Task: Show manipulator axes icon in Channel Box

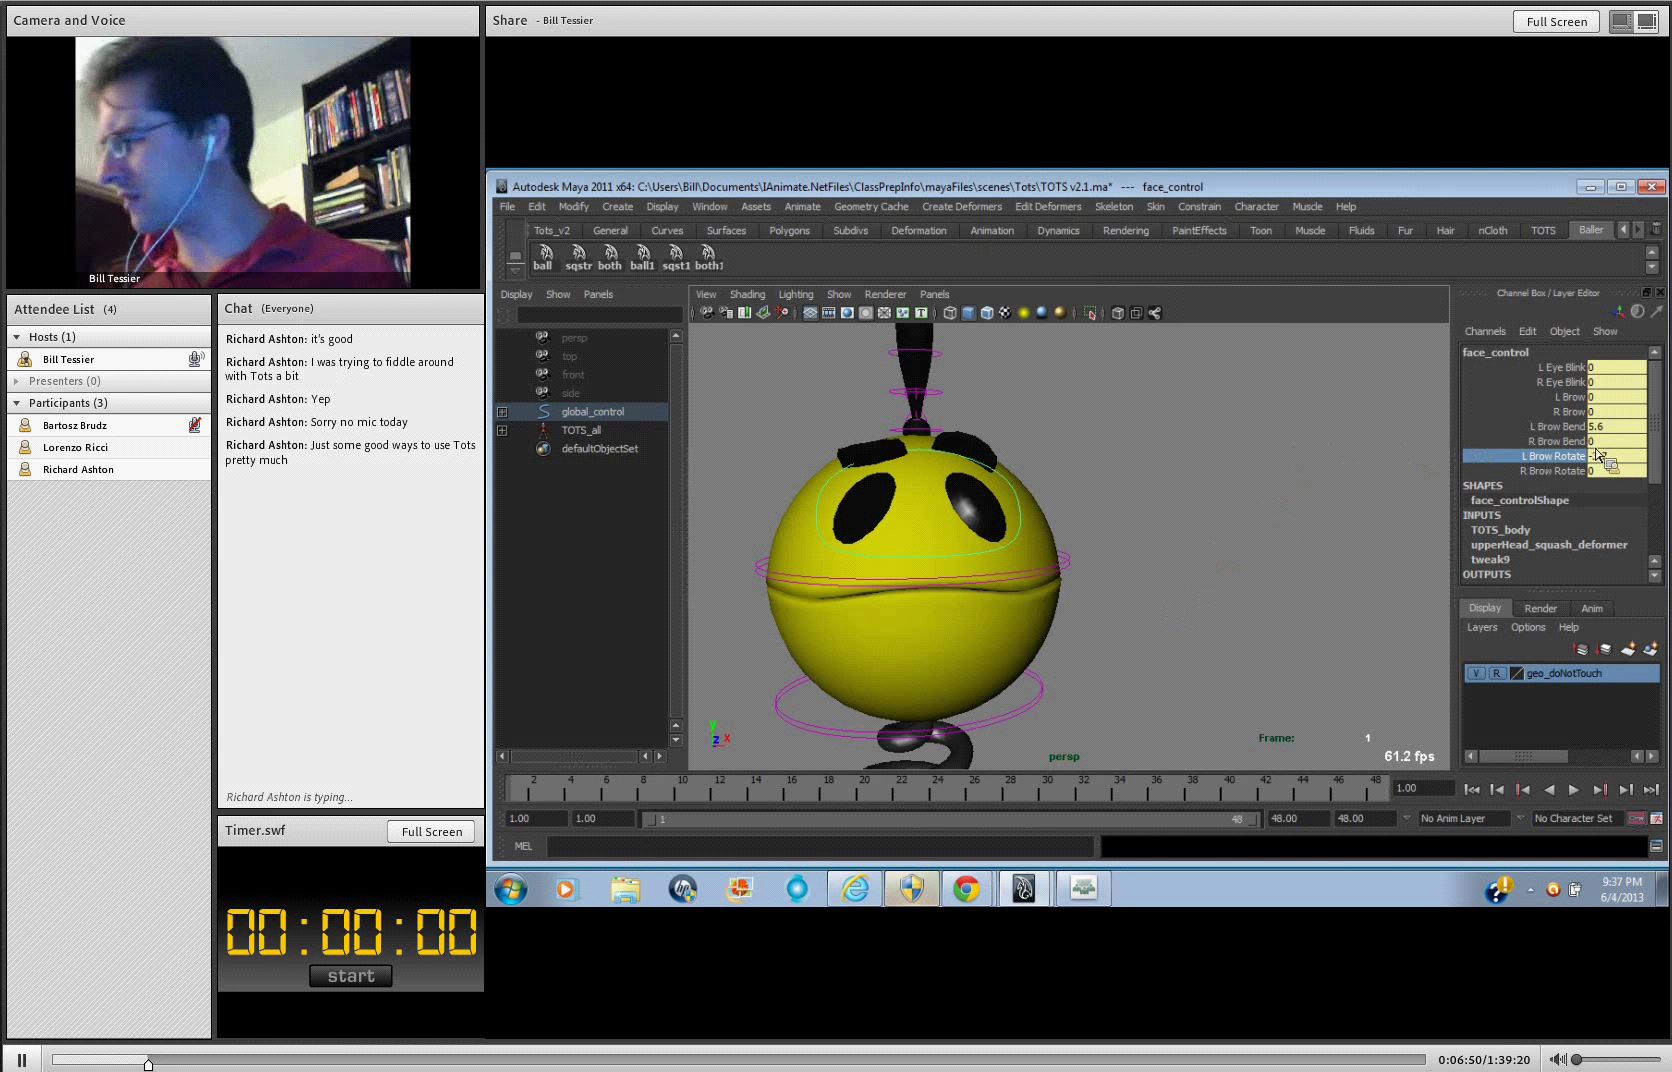Action: 1619,311
